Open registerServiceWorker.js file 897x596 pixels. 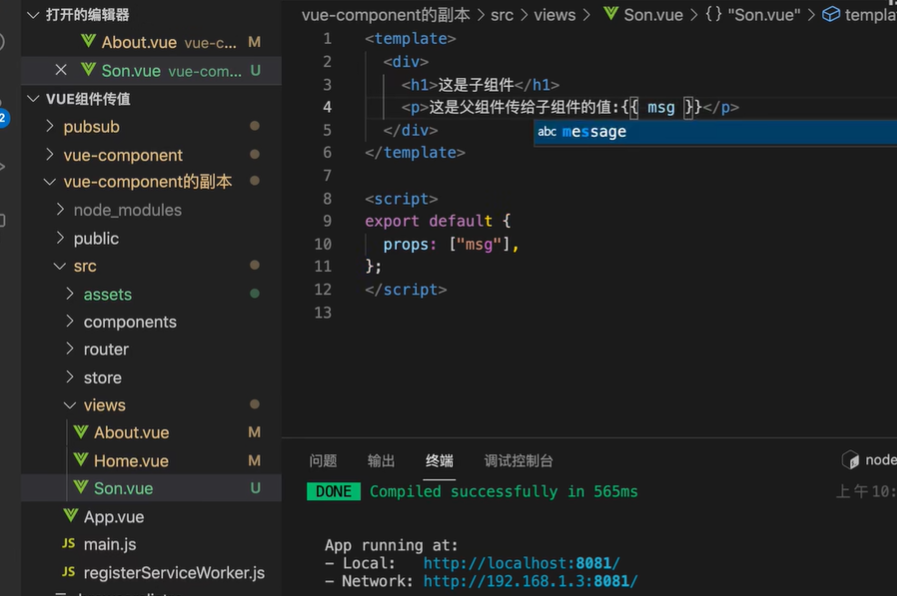tap(174, 572)
